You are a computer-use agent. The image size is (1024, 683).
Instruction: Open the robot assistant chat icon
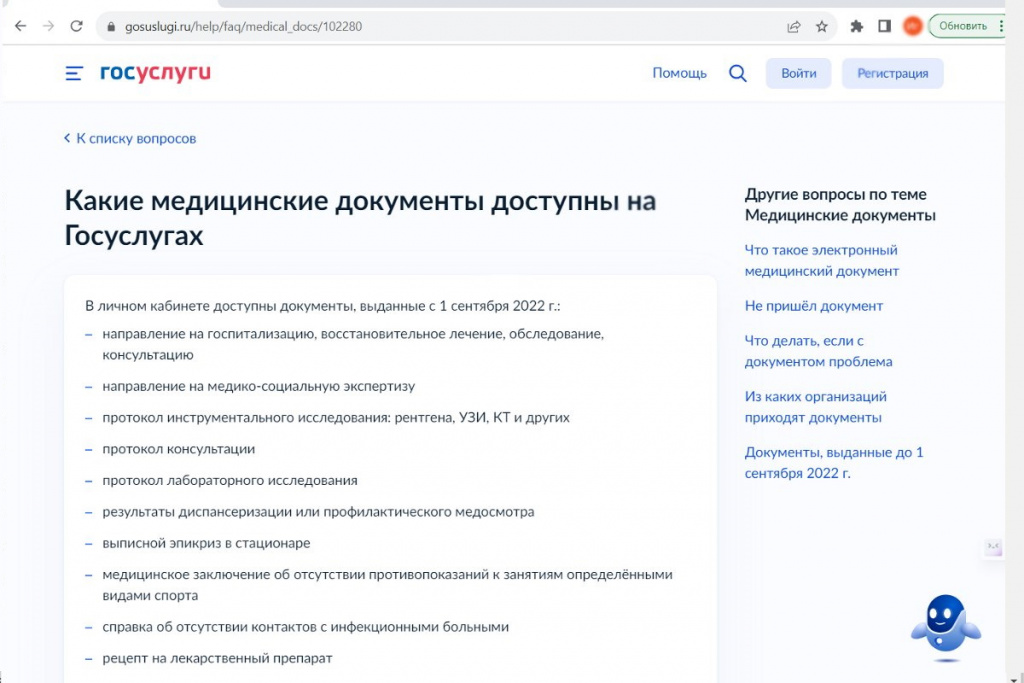click(946, 626)
